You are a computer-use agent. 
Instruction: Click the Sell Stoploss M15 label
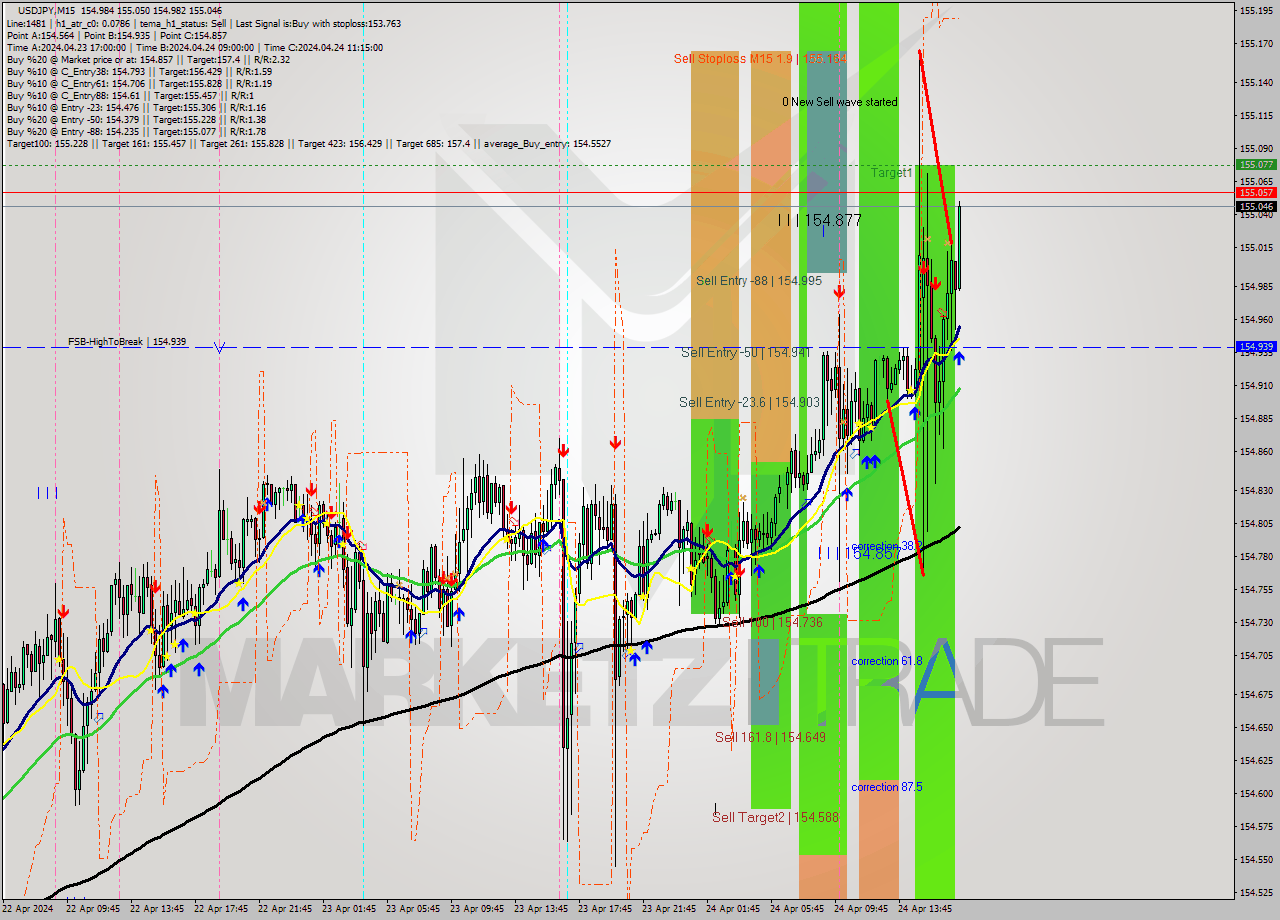tap(760, 59)
